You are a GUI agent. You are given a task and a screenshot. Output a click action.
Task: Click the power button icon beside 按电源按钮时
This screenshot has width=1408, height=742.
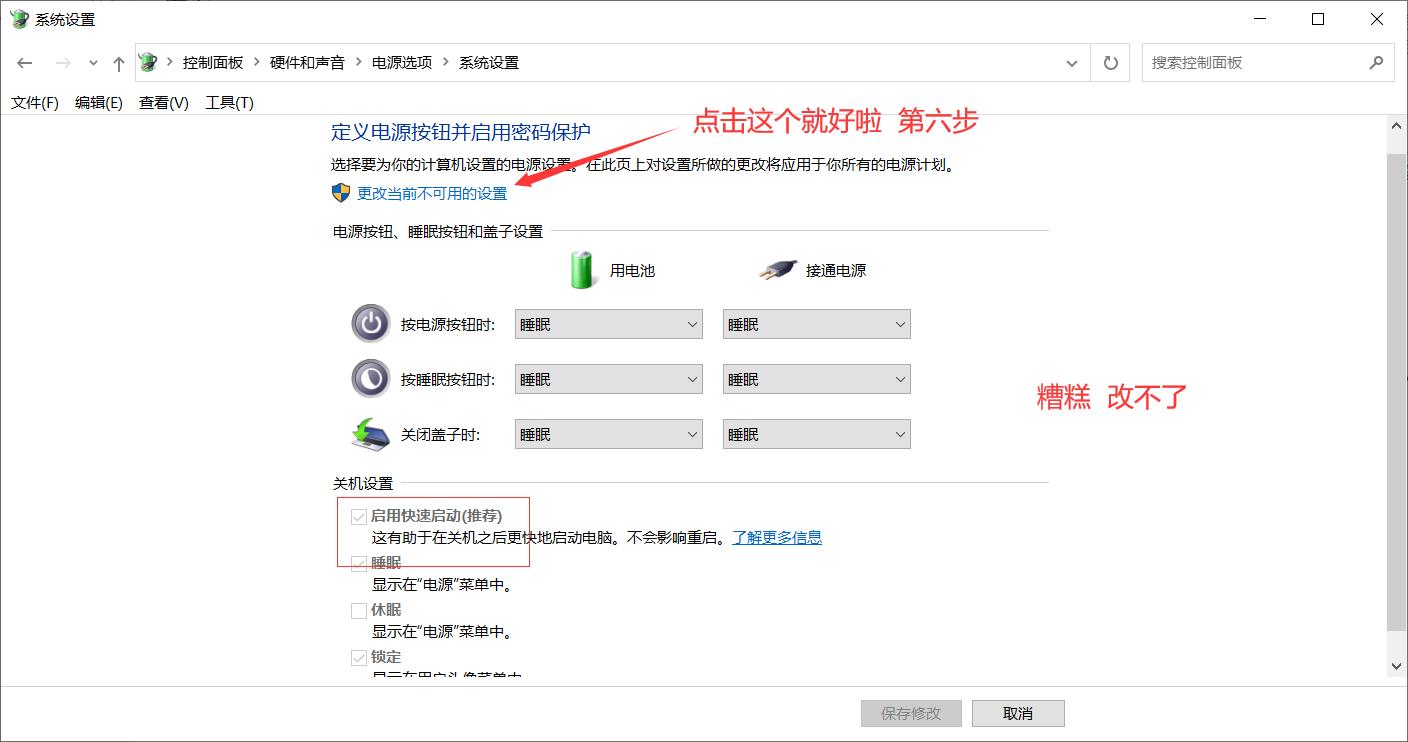(370, 323)
